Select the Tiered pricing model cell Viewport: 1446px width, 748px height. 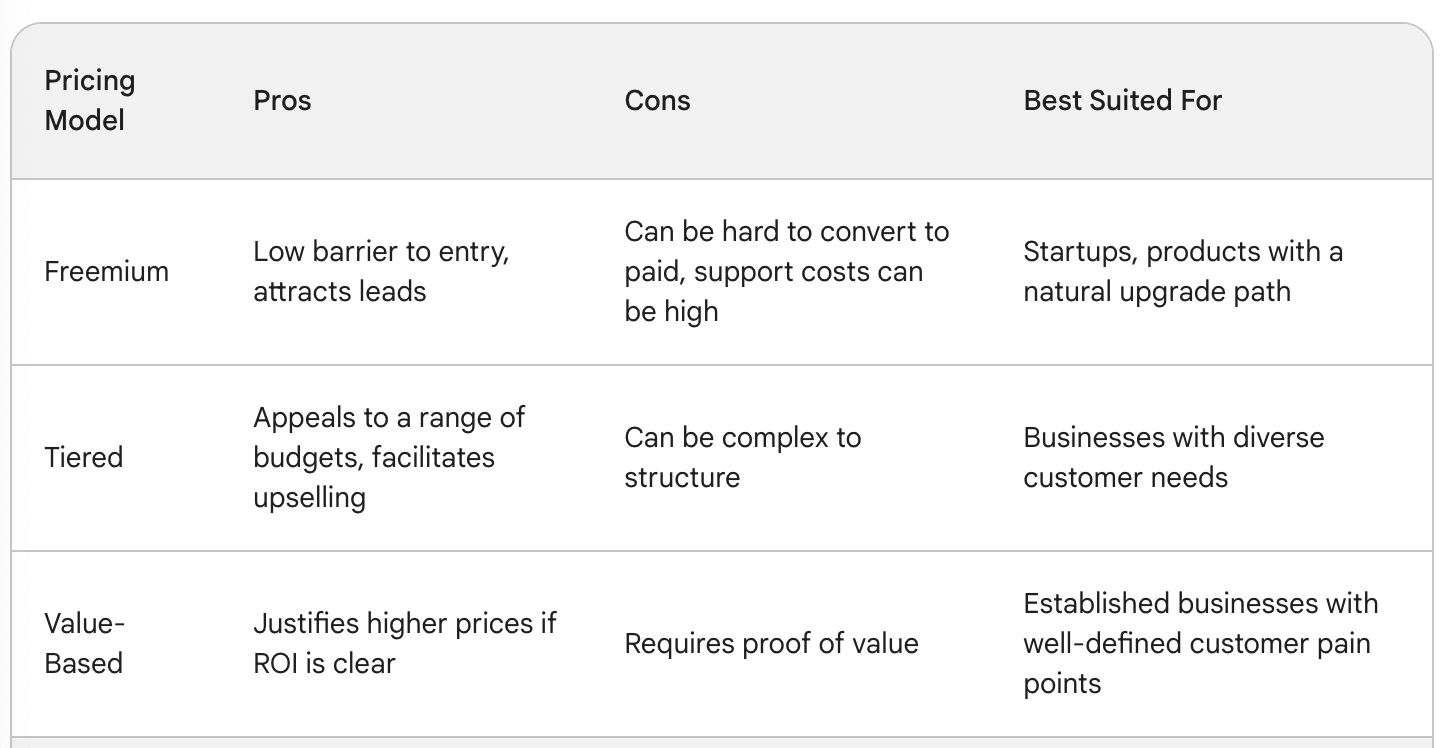tap(84, 457)
